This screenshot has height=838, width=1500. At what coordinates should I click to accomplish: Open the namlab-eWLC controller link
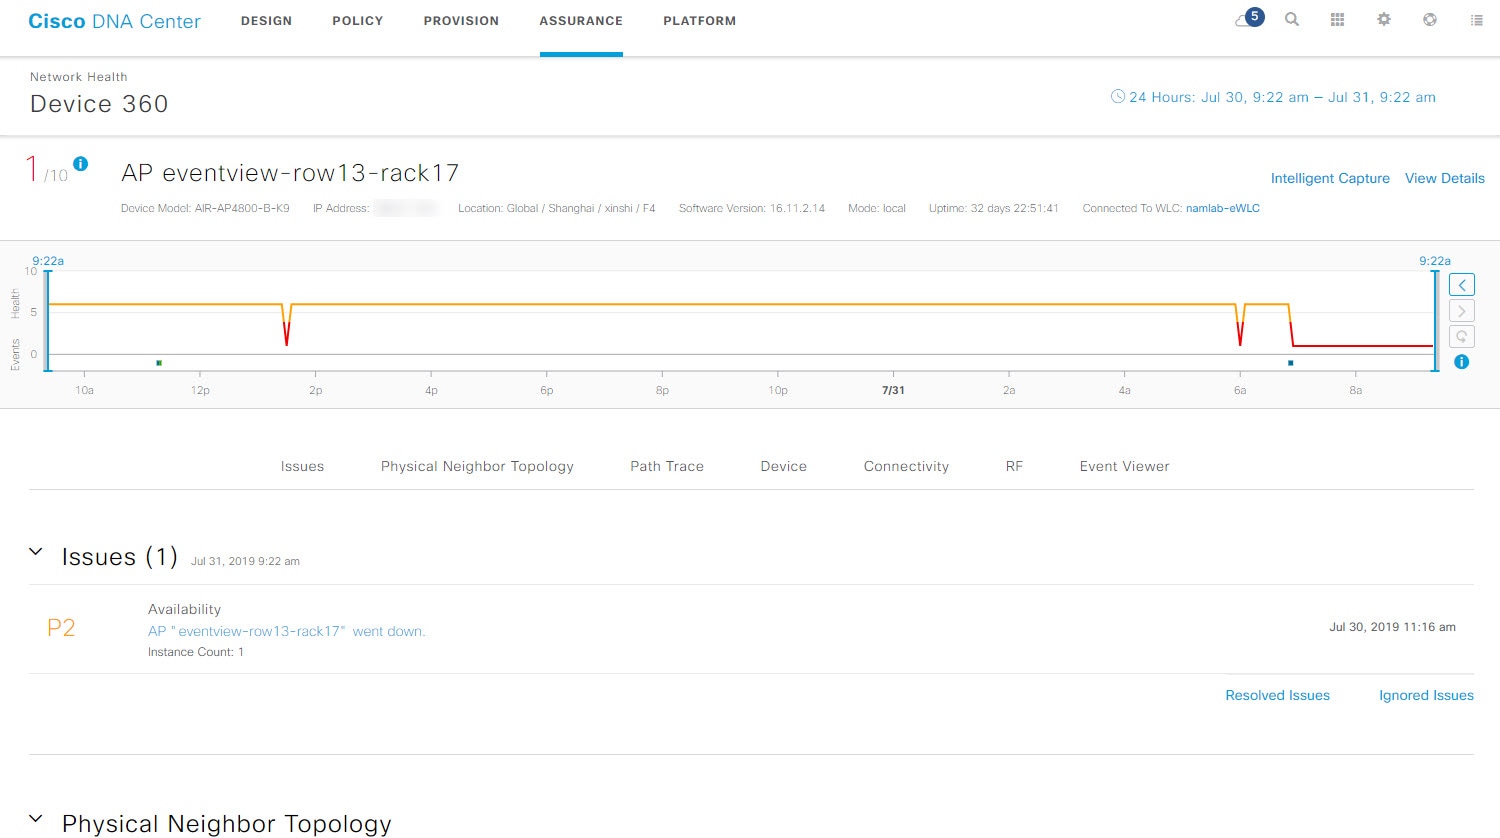click(1223, 208)
